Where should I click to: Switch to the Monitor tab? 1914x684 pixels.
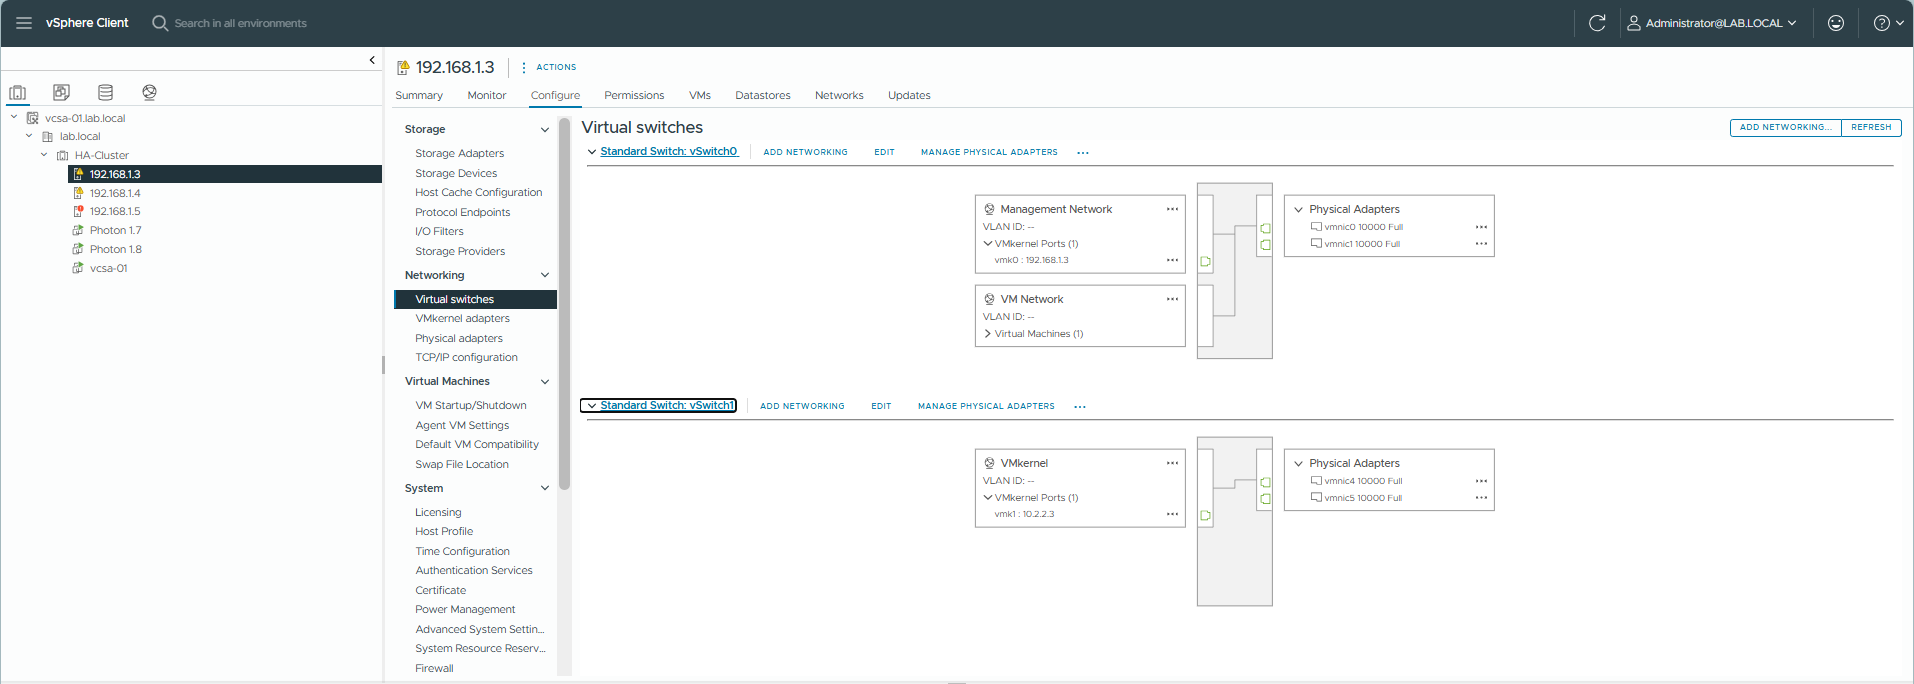pyautogui.click(x=487, y=95)
